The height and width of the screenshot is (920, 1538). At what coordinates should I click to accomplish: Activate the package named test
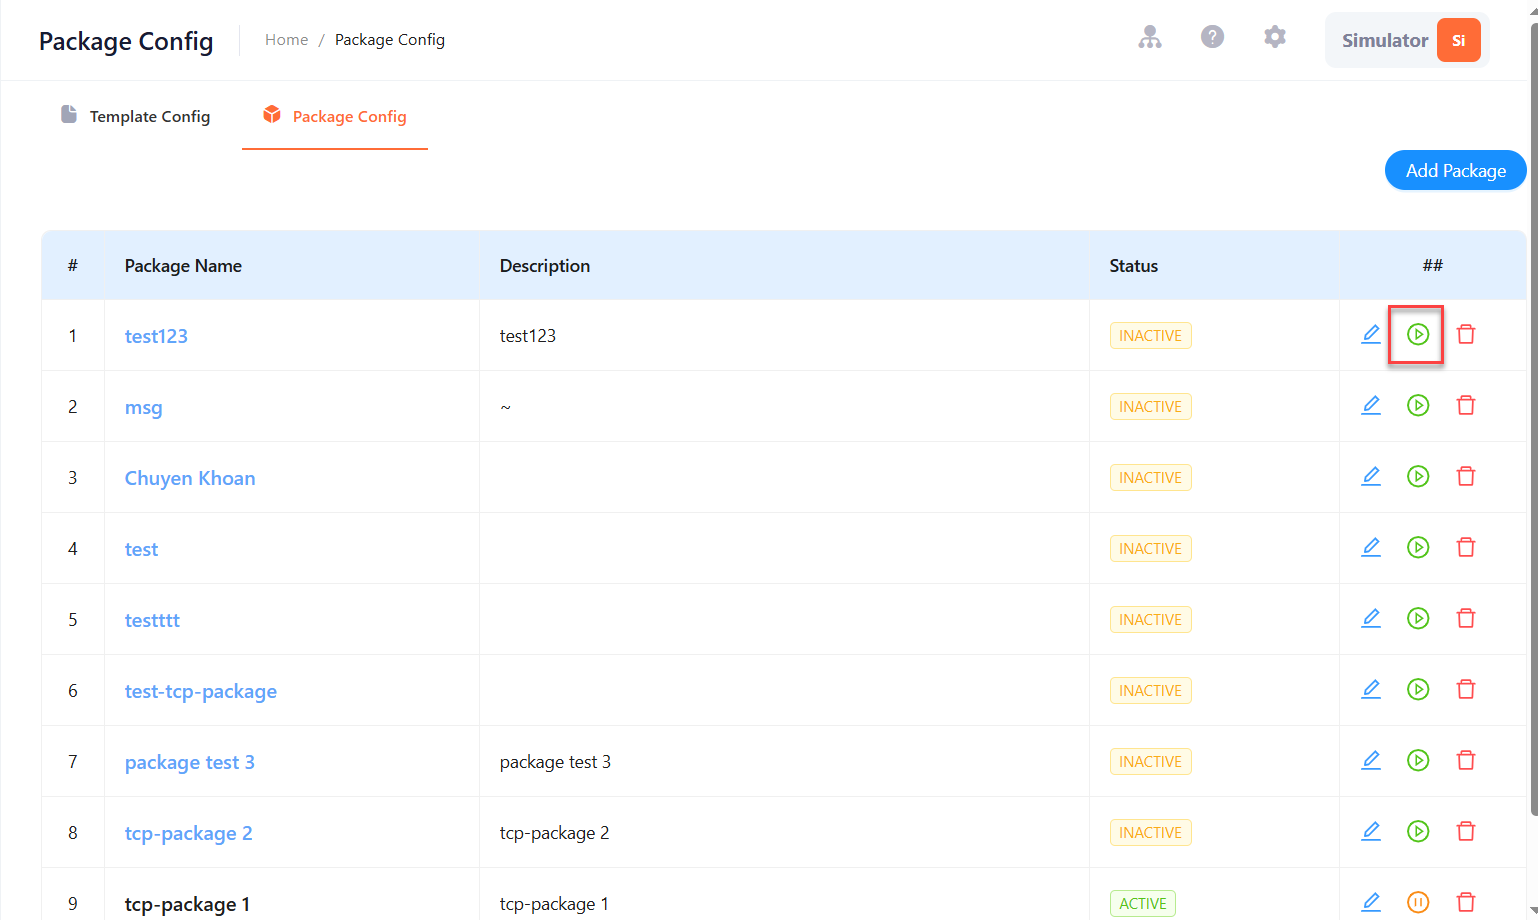[x=1418, y=547]
